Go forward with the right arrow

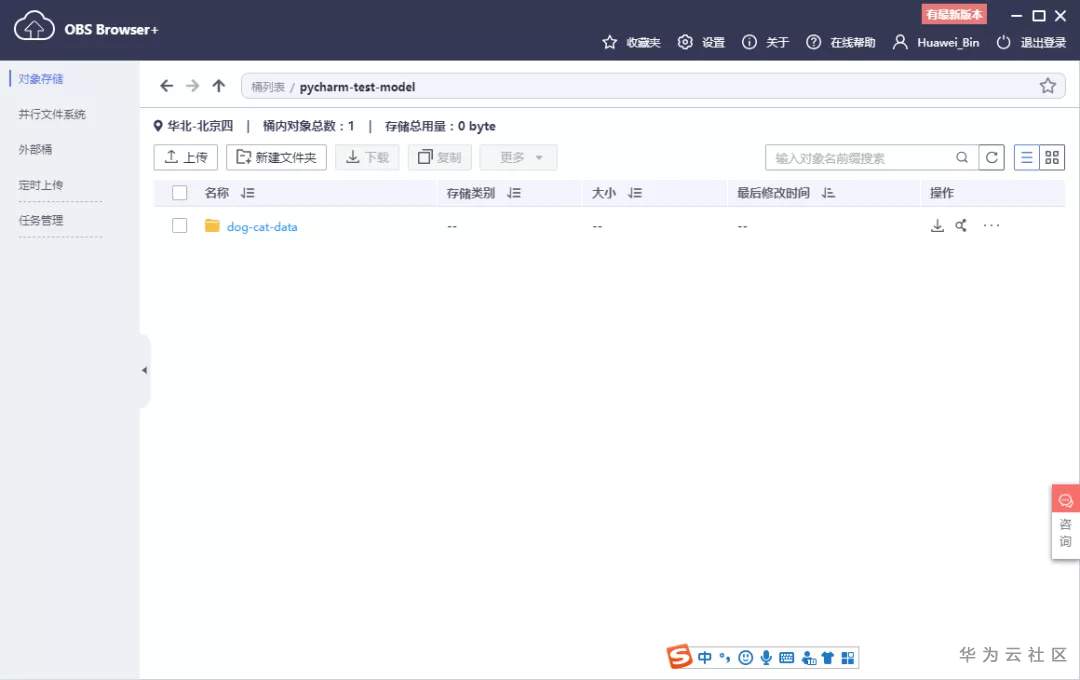pos(192,85)
